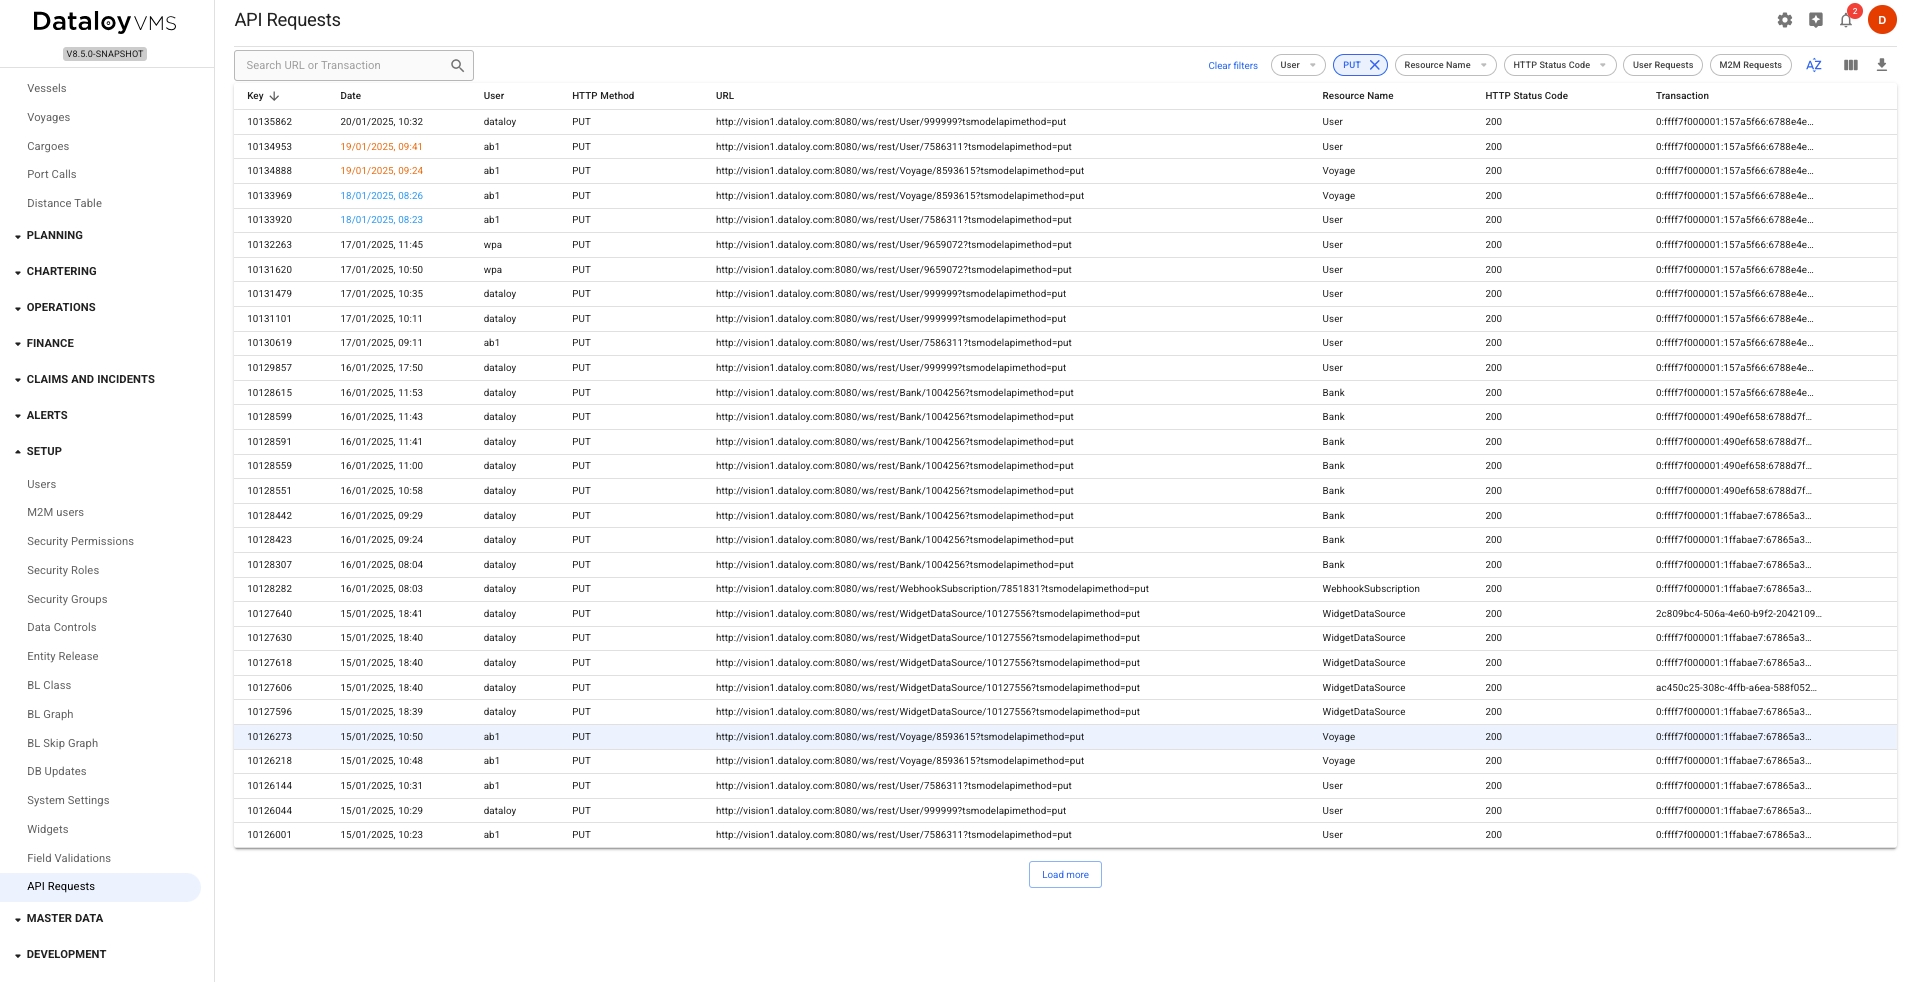
Task: Expand the MASTER DATA sidebar section
Action: (65, 918)
